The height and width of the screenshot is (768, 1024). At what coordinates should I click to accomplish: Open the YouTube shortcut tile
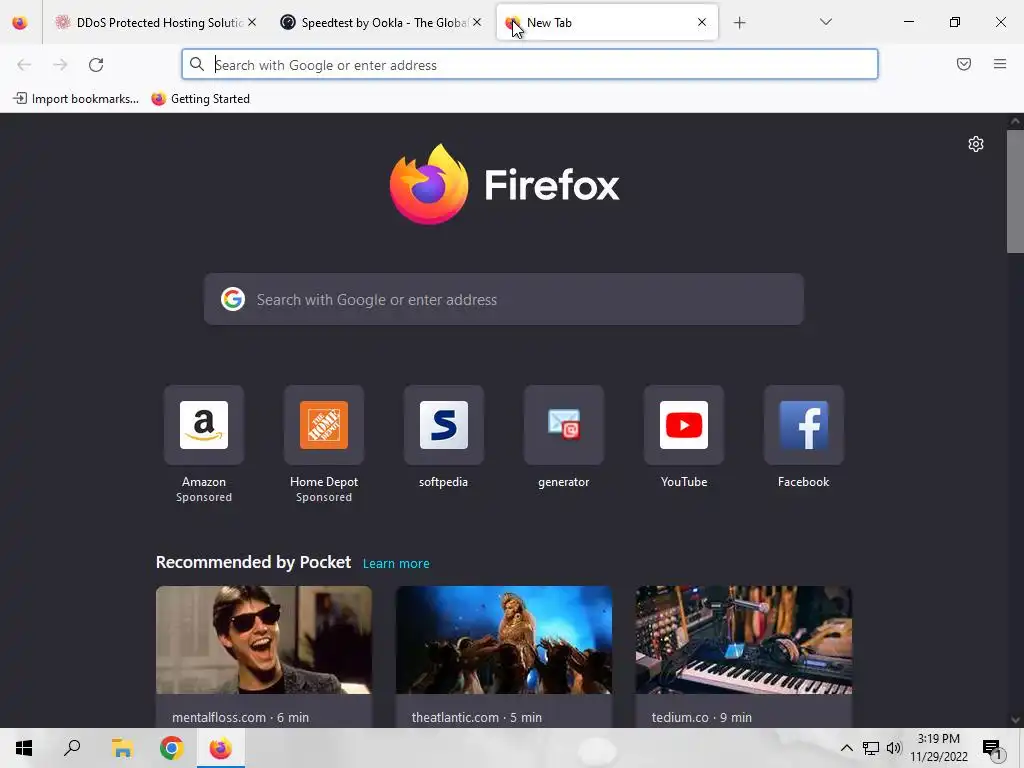click(684, 425)
